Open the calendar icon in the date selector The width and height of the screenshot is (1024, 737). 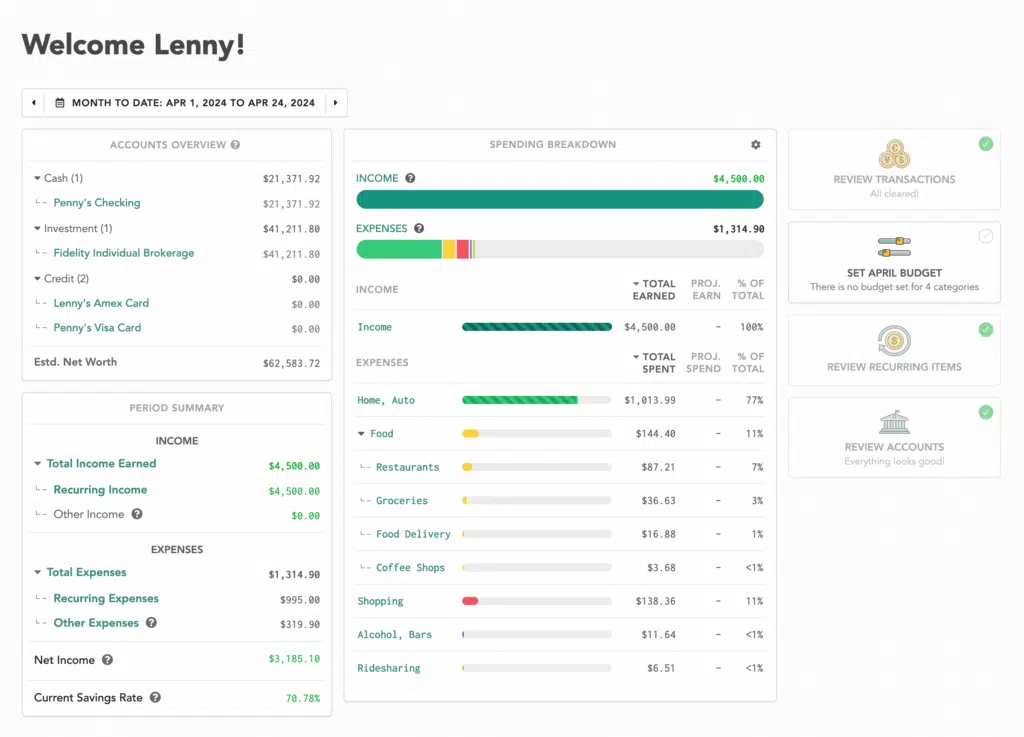[x=62, y=102]
